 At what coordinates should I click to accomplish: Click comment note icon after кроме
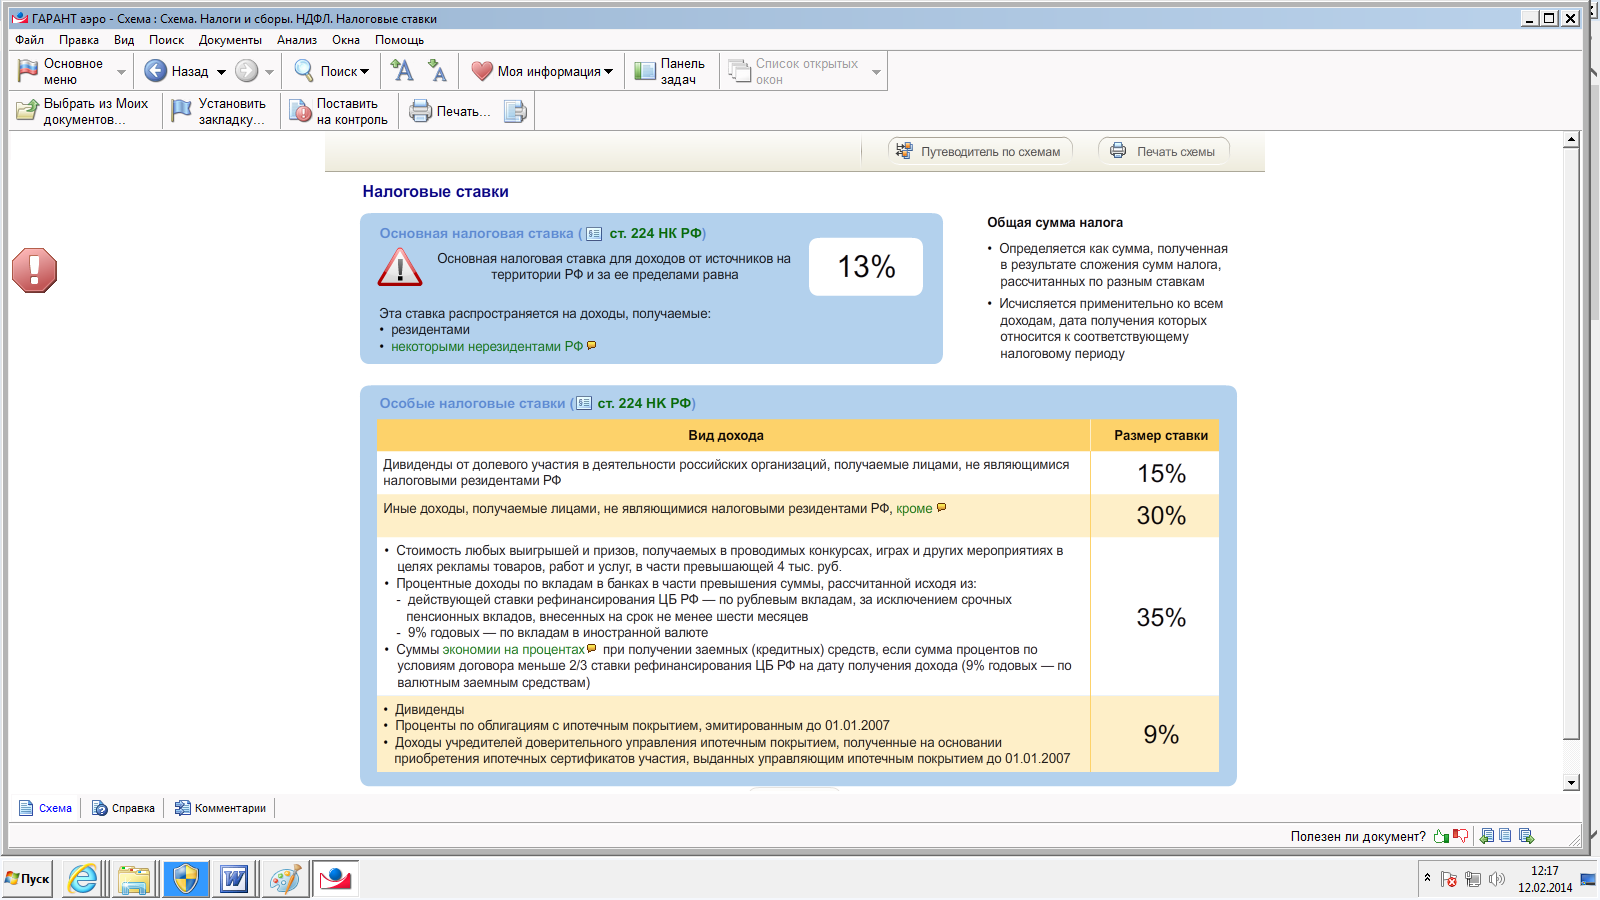(x=941, y=507)
